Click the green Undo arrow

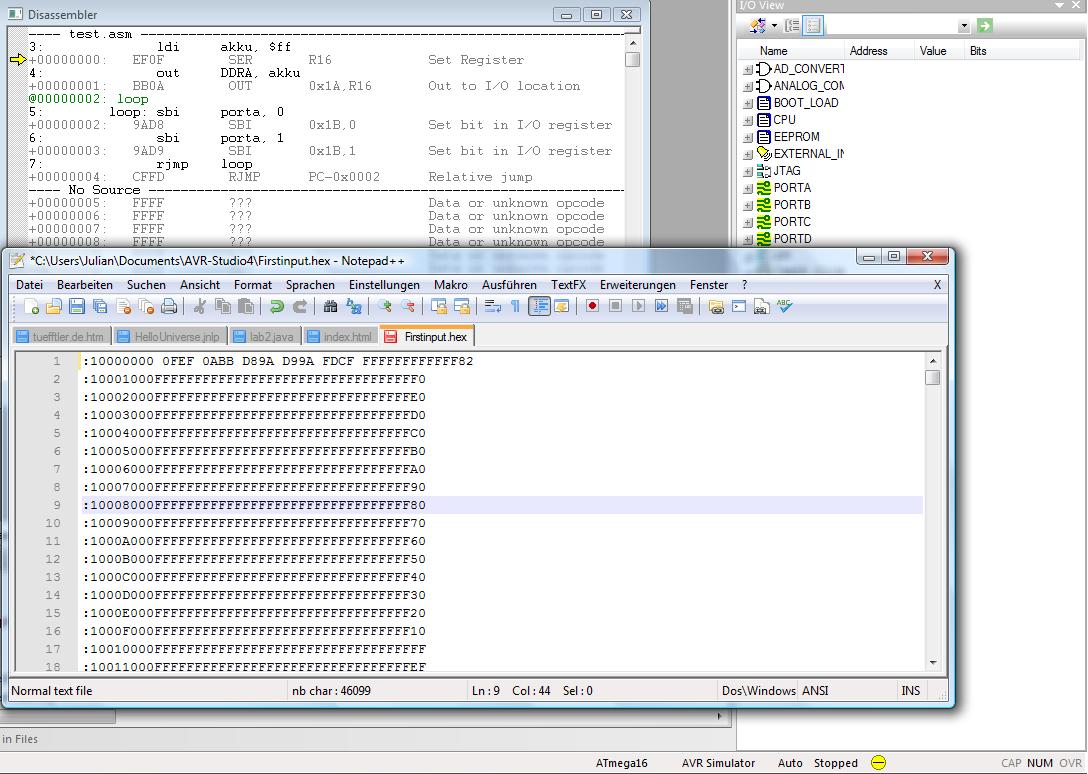[277, 306]
